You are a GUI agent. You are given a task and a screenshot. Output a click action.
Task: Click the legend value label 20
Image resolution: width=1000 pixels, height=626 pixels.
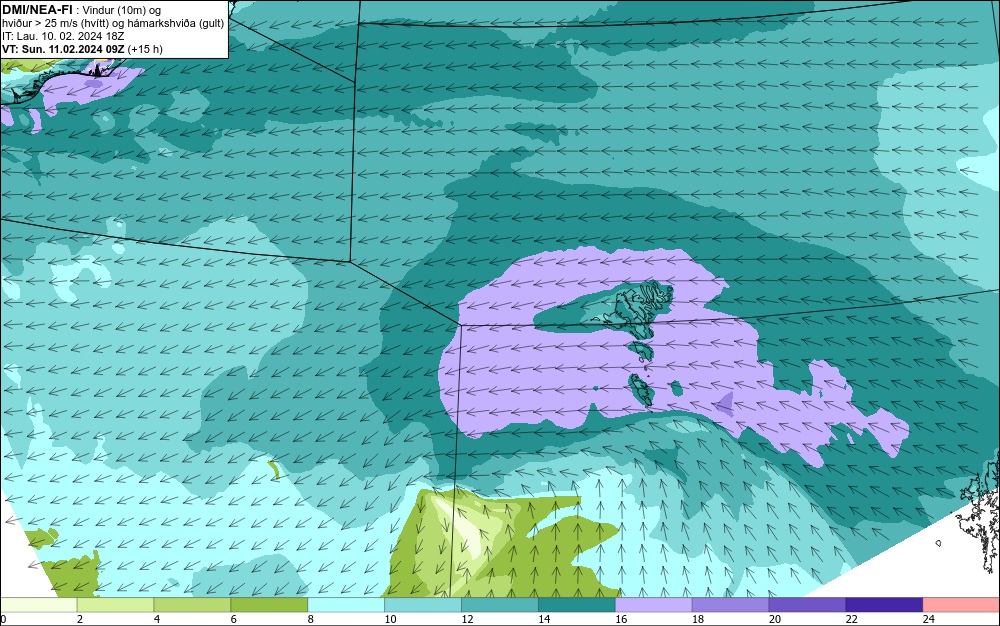[x=774, y=619]
